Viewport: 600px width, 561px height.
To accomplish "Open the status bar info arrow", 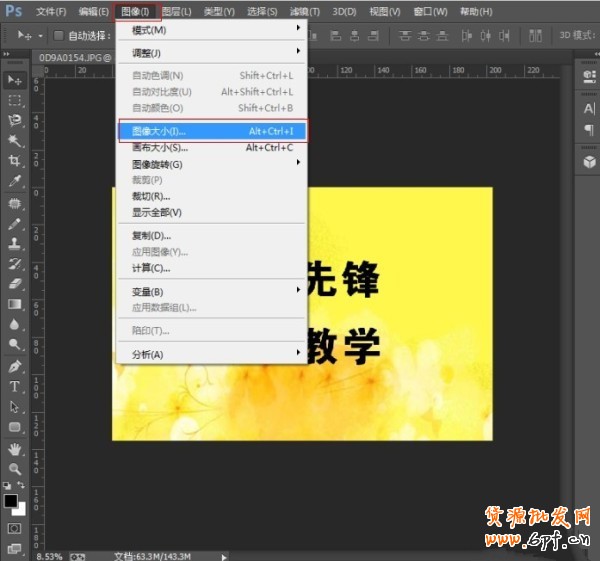I will (224, 555).
